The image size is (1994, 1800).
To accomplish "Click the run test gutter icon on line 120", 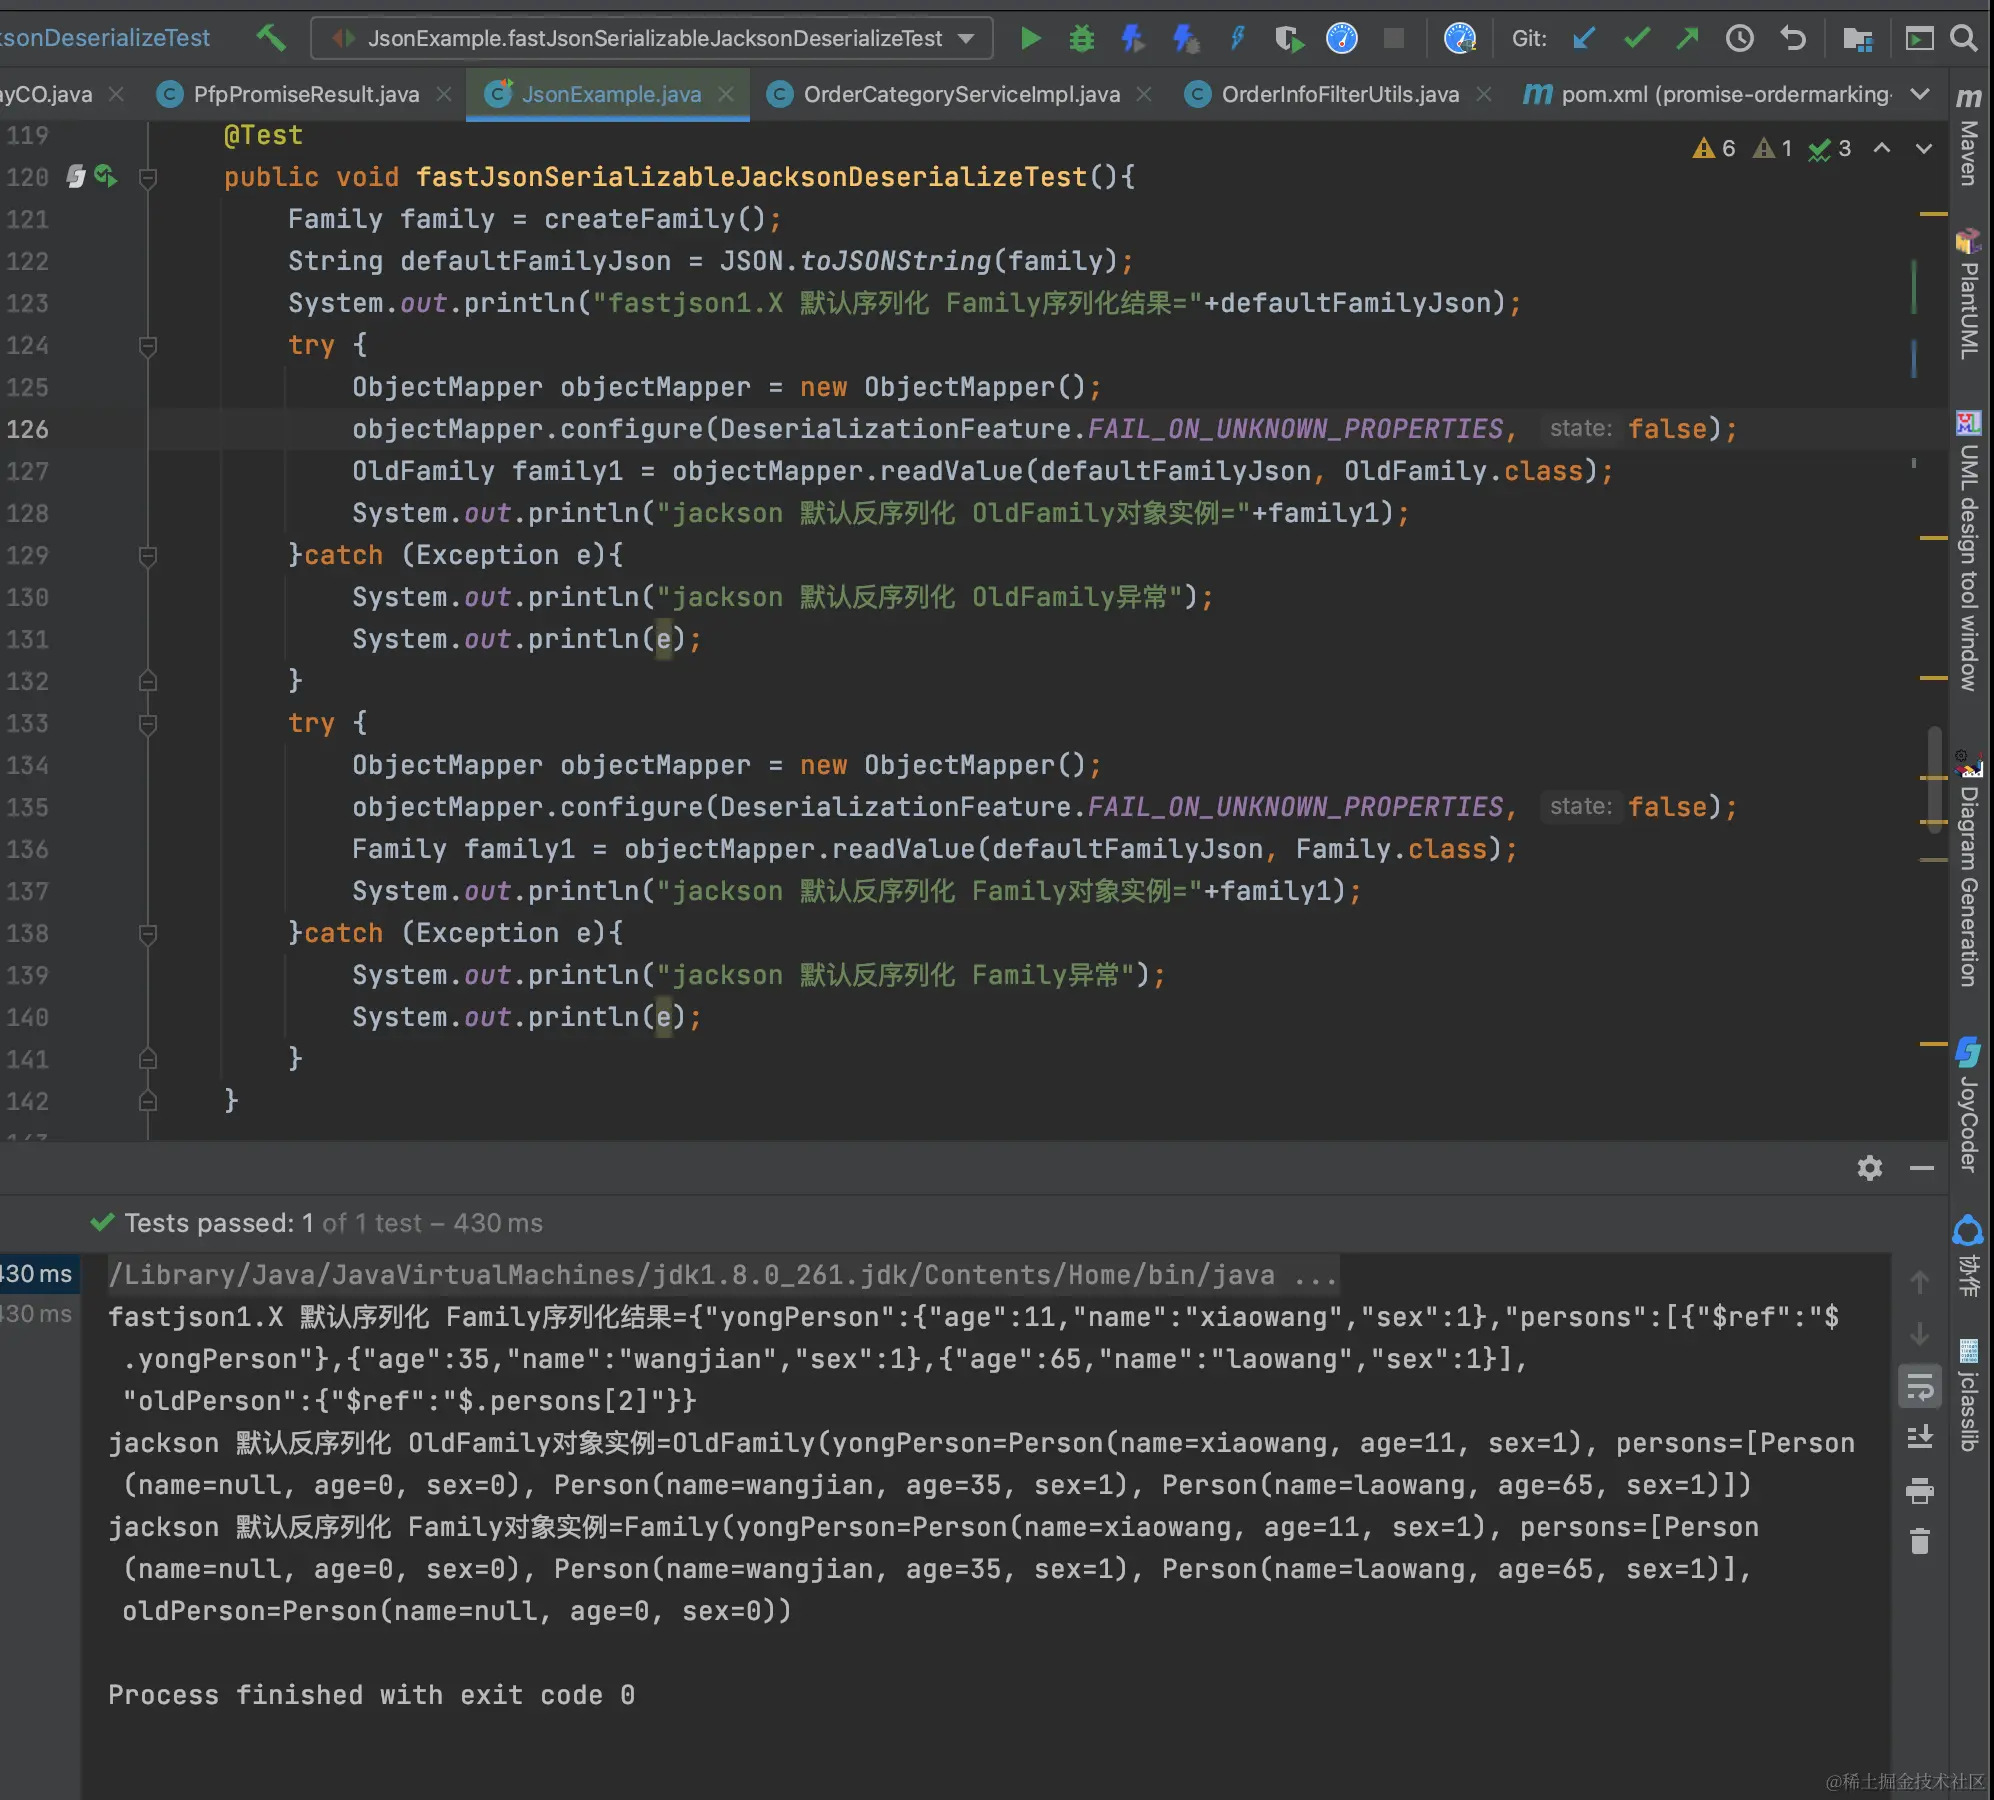I will tap(105, 177).
